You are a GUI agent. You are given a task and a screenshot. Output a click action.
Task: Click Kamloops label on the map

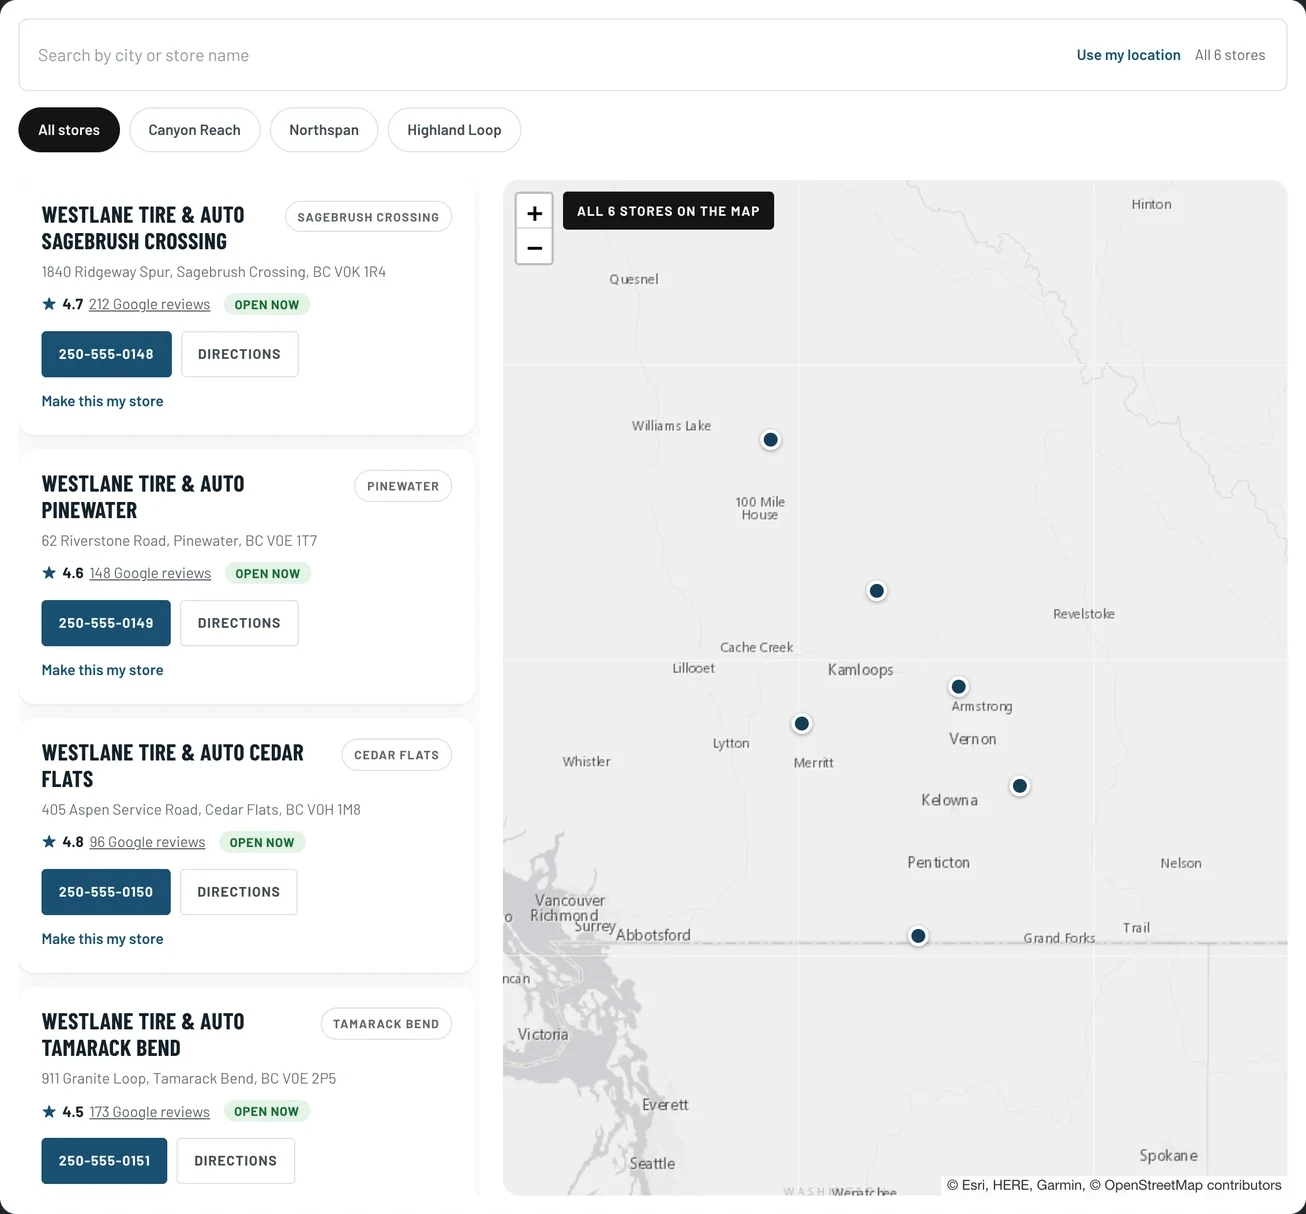pyautogui.click(x=861, y=670)
